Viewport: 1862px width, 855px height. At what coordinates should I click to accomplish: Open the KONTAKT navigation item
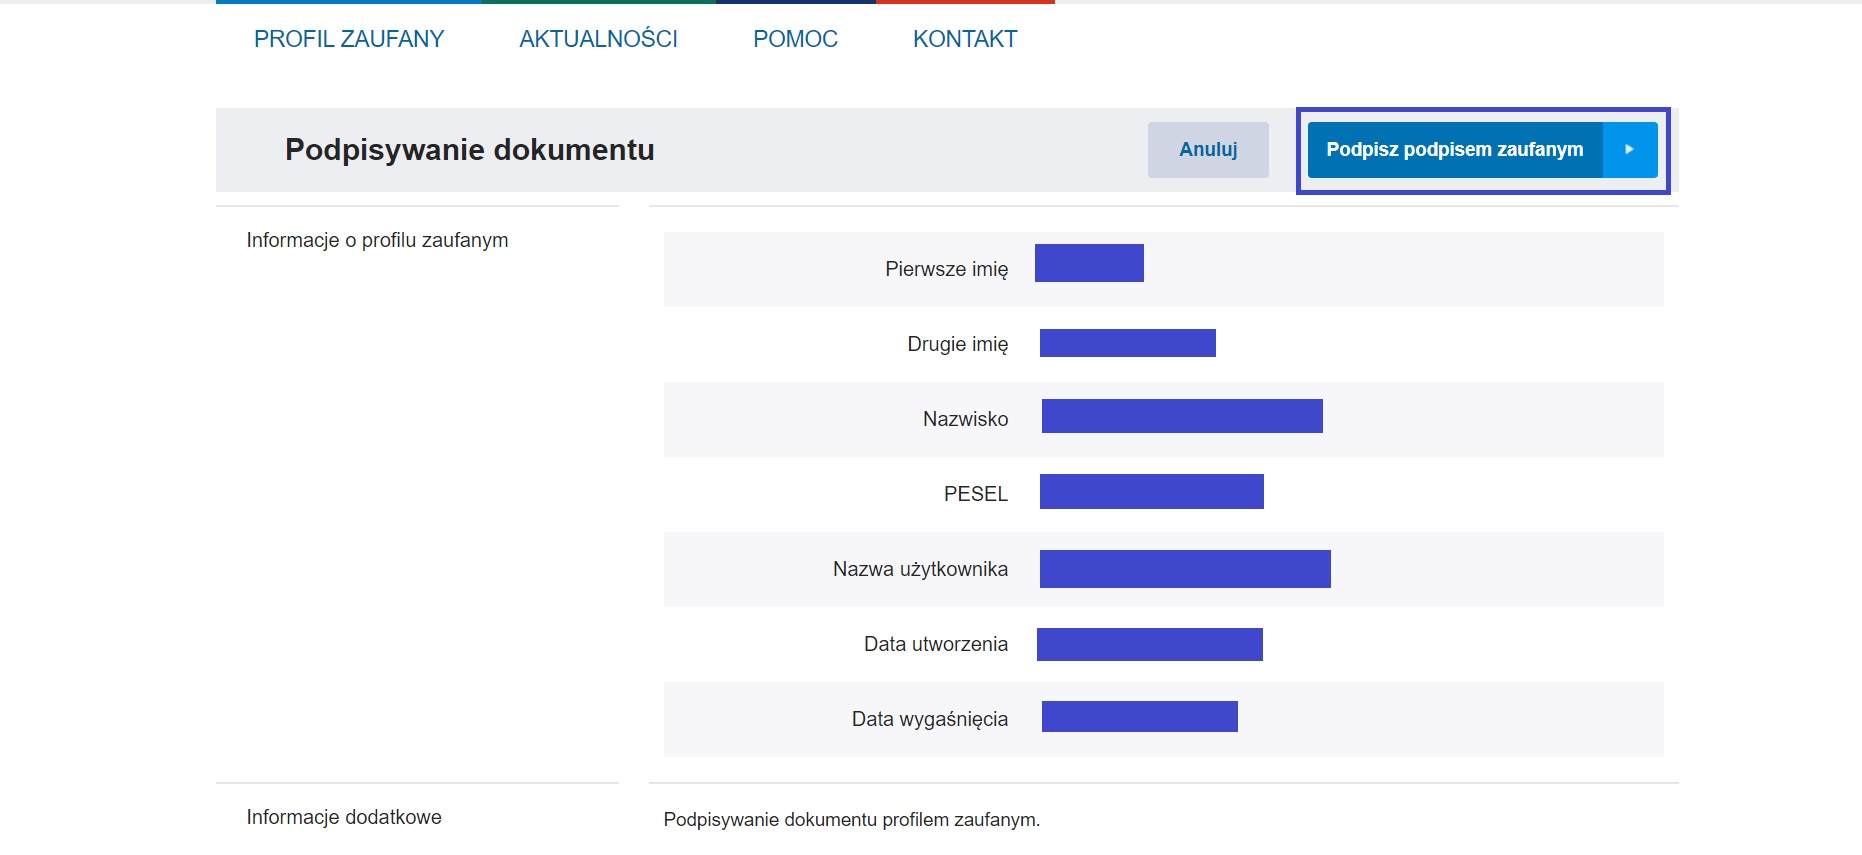[x=965, y=39]
